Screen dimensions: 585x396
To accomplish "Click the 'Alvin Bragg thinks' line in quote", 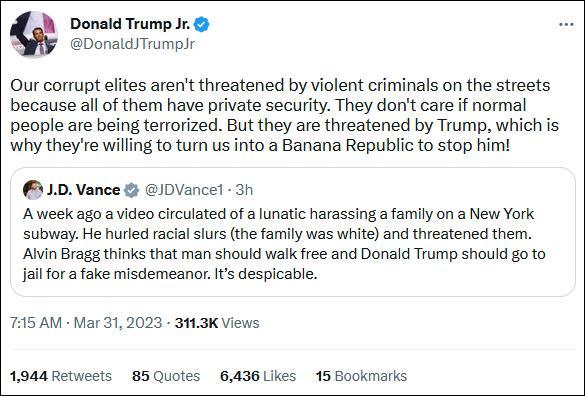I will [x=284, y=254].
